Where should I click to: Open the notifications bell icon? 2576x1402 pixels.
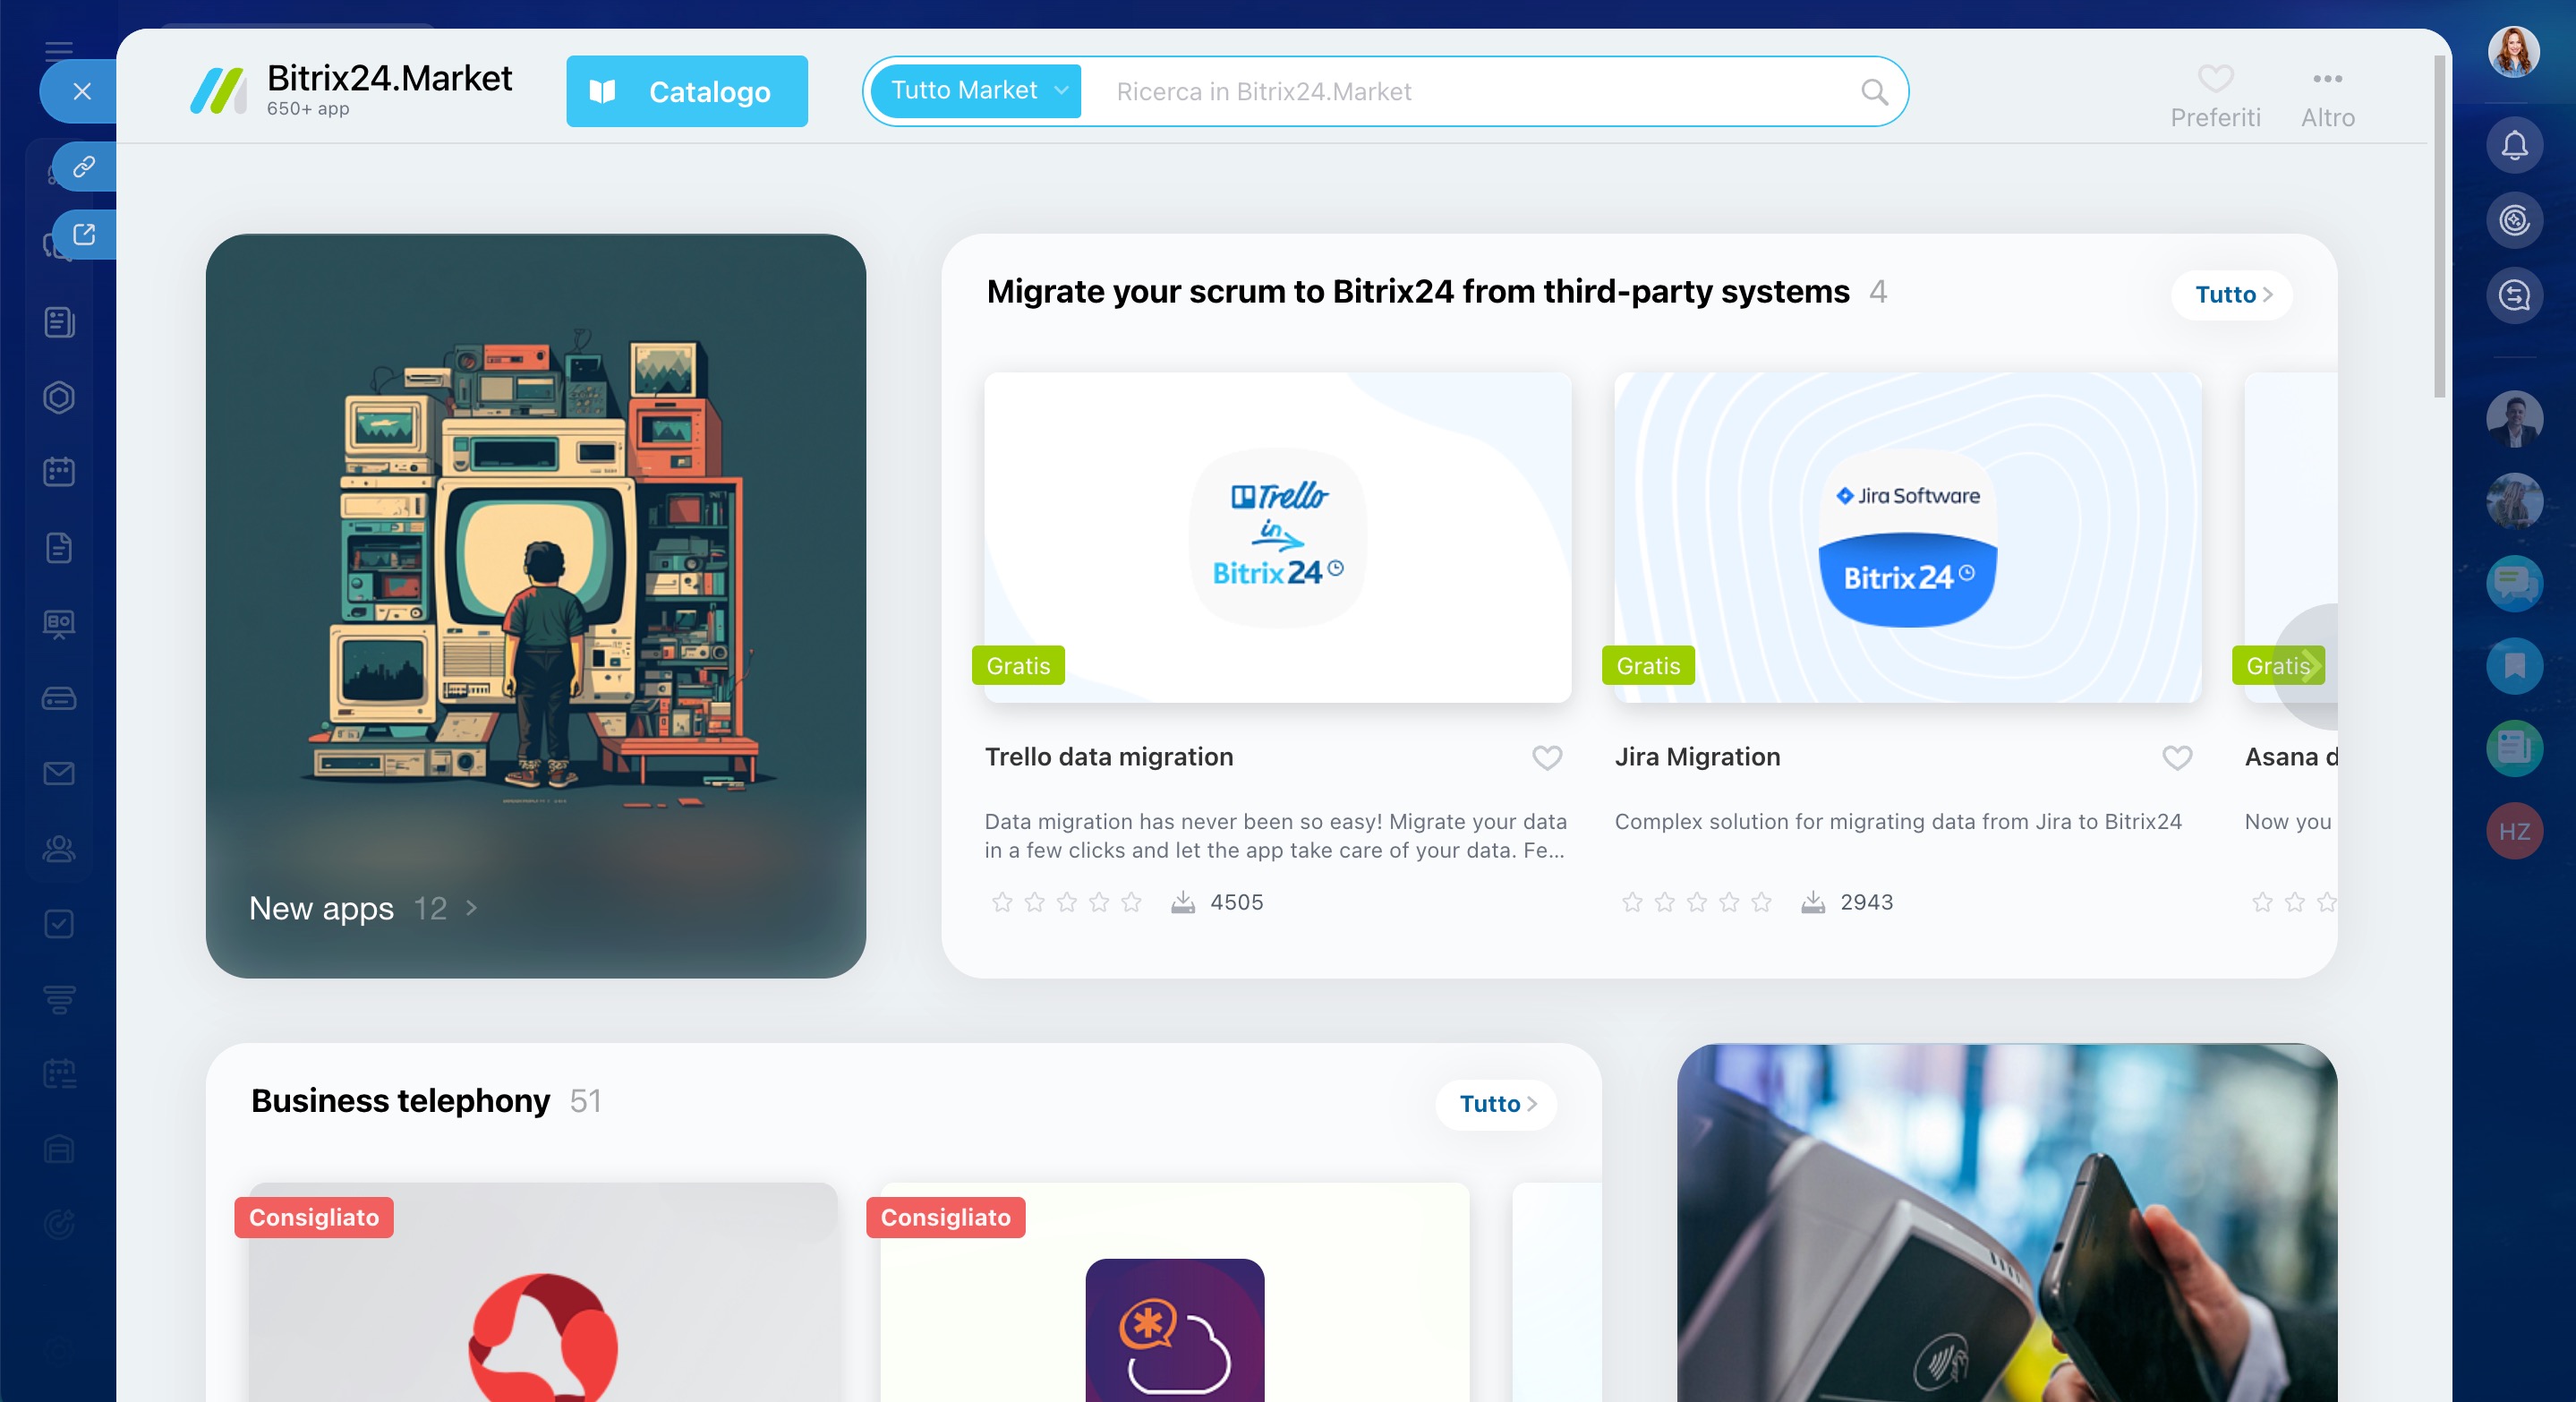pyautogui.click(x=2514, y=146)
